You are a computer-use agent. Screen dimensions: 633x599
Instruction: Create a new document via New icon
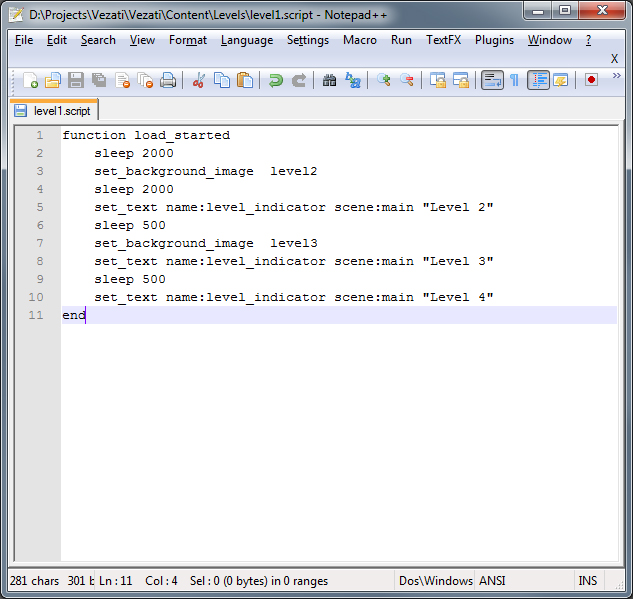(30, 80)
